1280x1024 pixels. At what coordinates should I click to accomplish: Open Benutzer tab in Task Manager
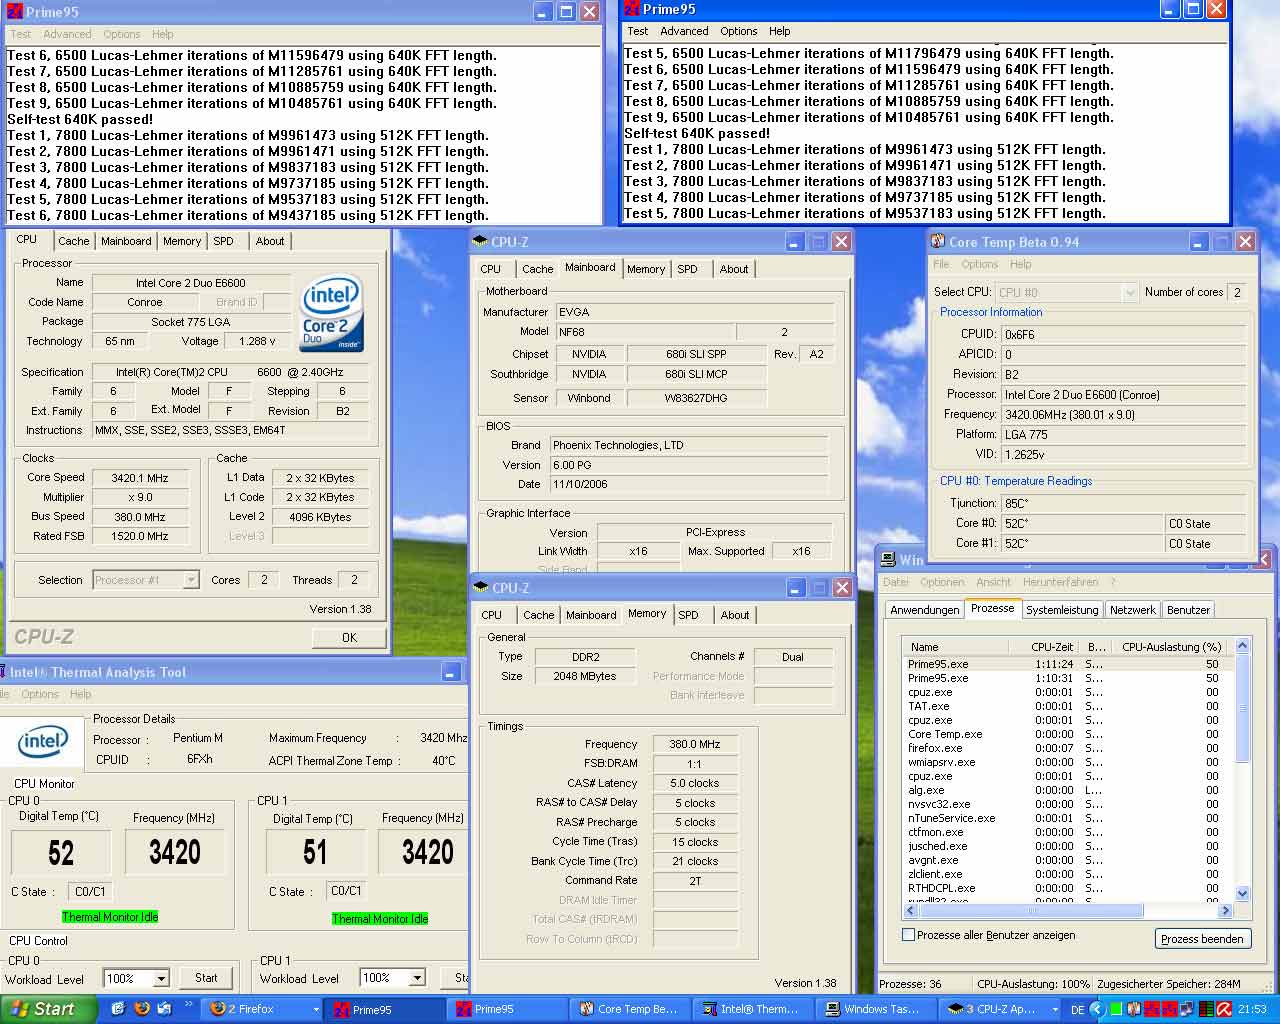click(1188, 610)
